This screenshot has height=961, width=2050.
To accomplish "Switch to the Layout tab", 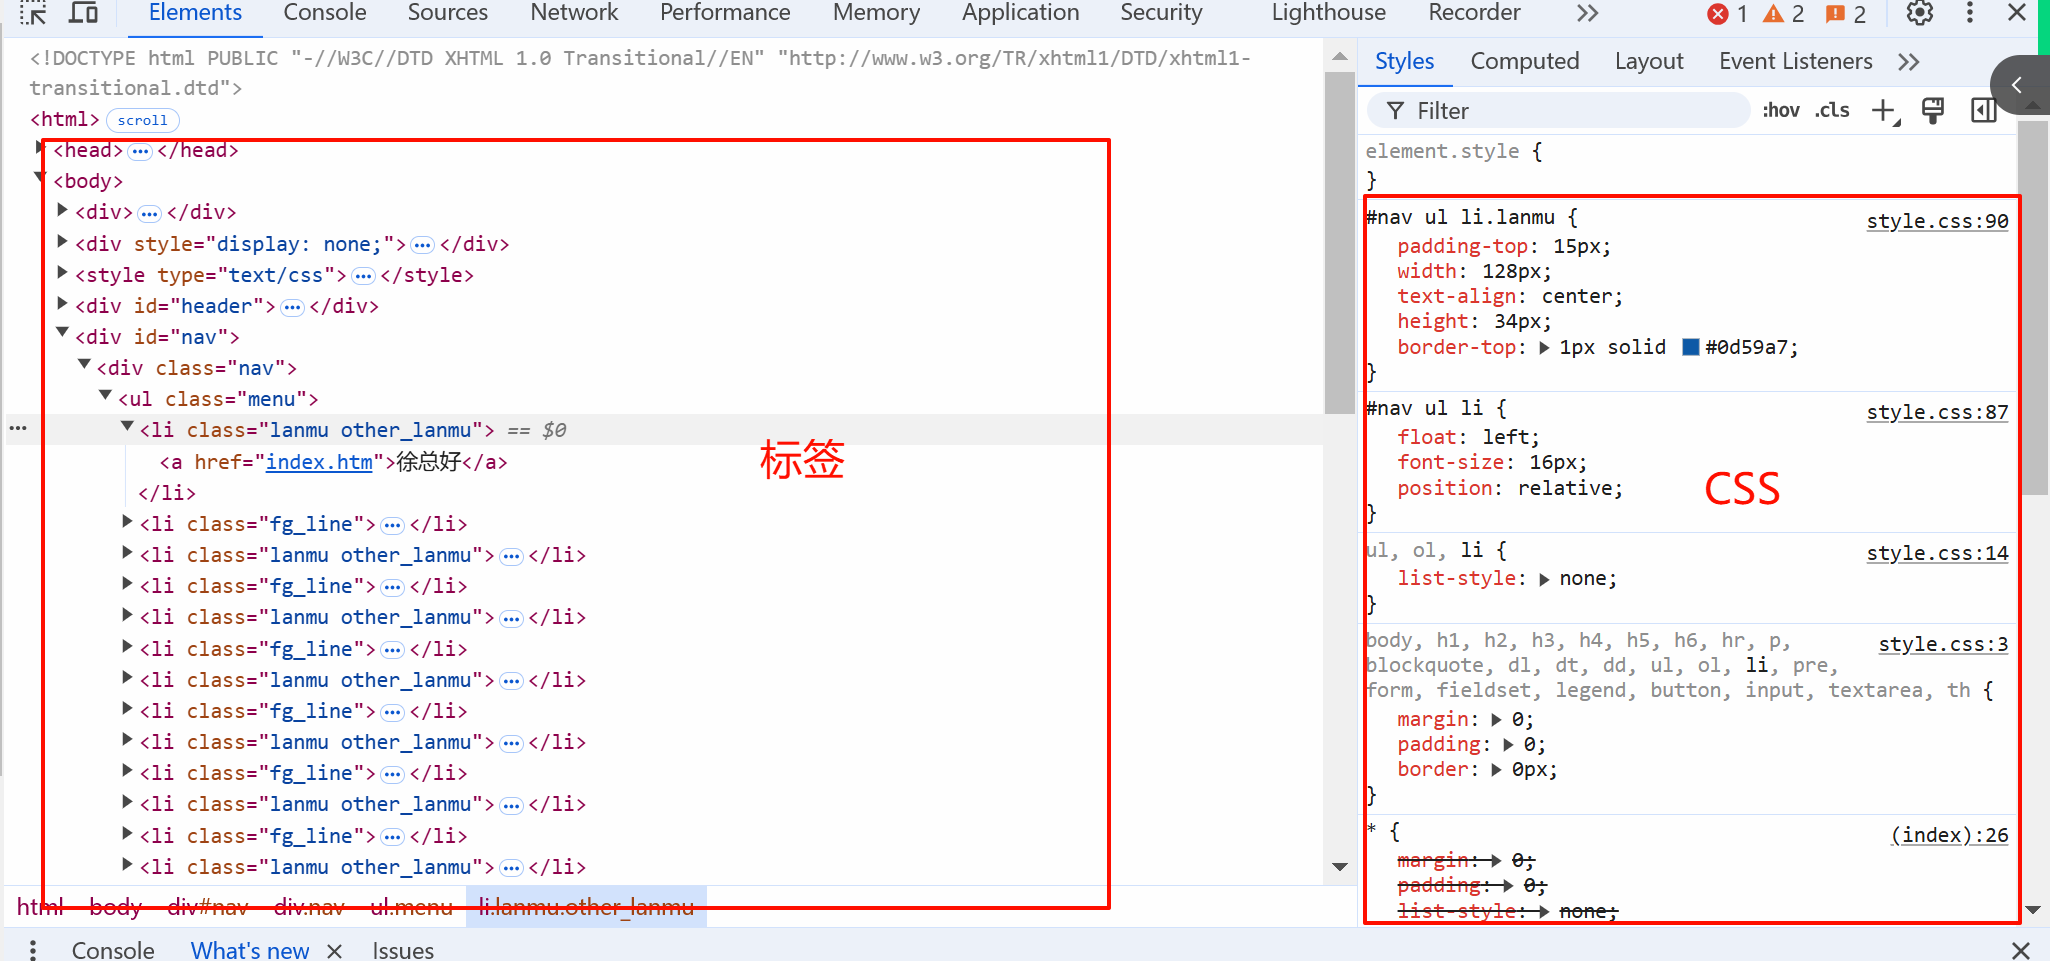I will pyautogui.click(x=1649, y=62).
